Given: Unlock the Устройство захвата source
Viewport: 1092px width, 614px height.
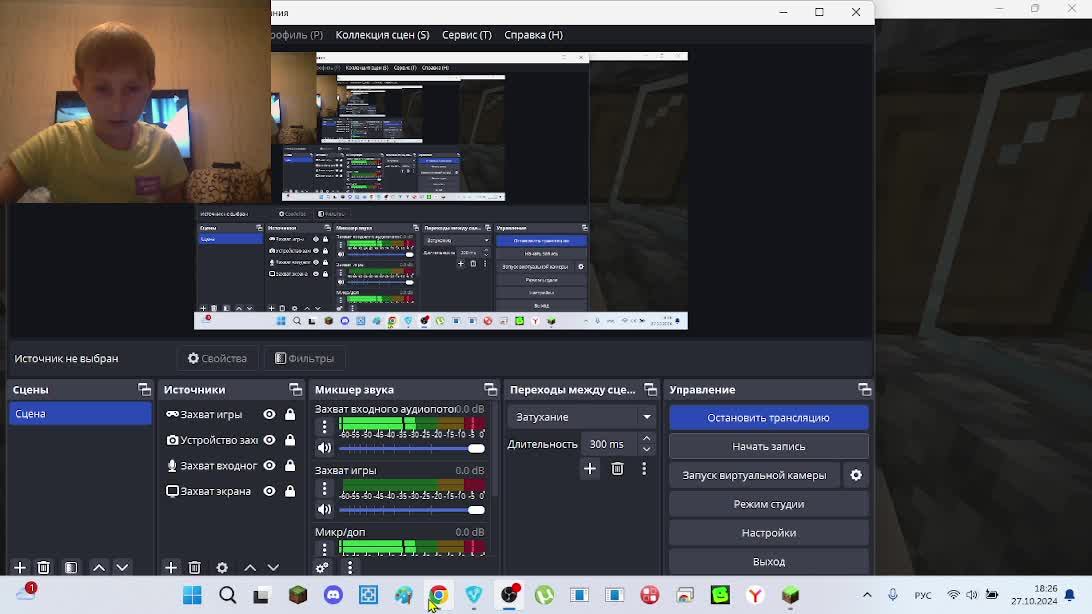Looking at the screenshot, I should (x=290, y=440).
